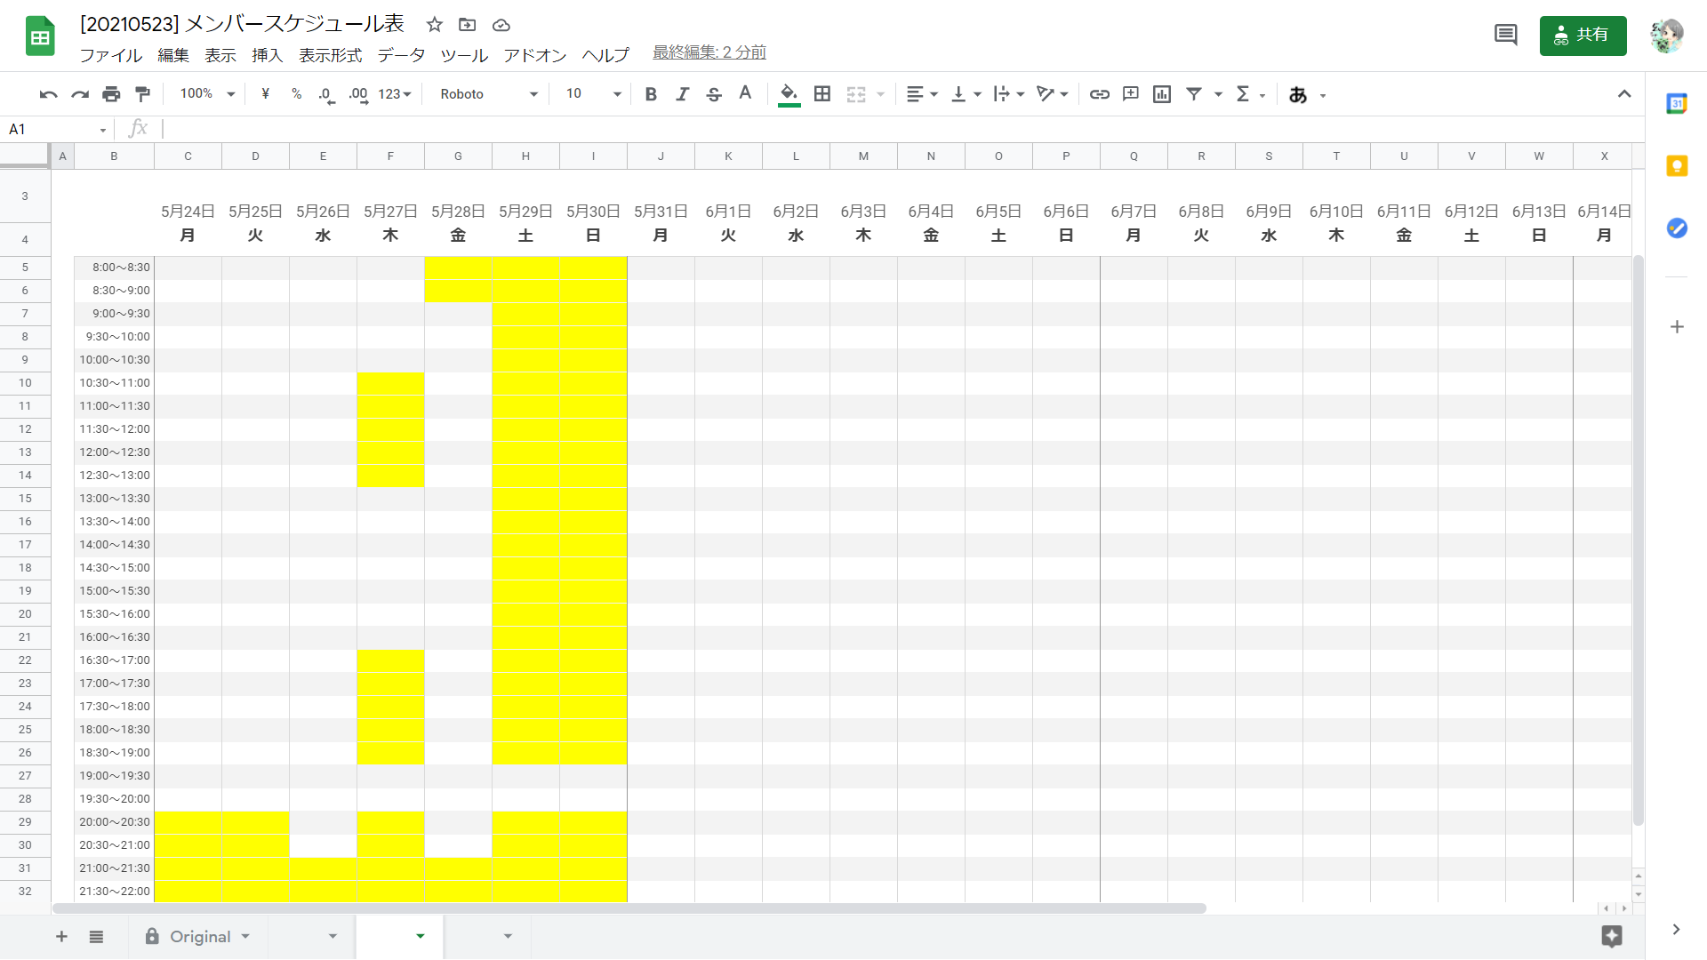Open the 最終編集: 2 分前 link
This screenshot has width=1707, height=960.
point(709,52)
